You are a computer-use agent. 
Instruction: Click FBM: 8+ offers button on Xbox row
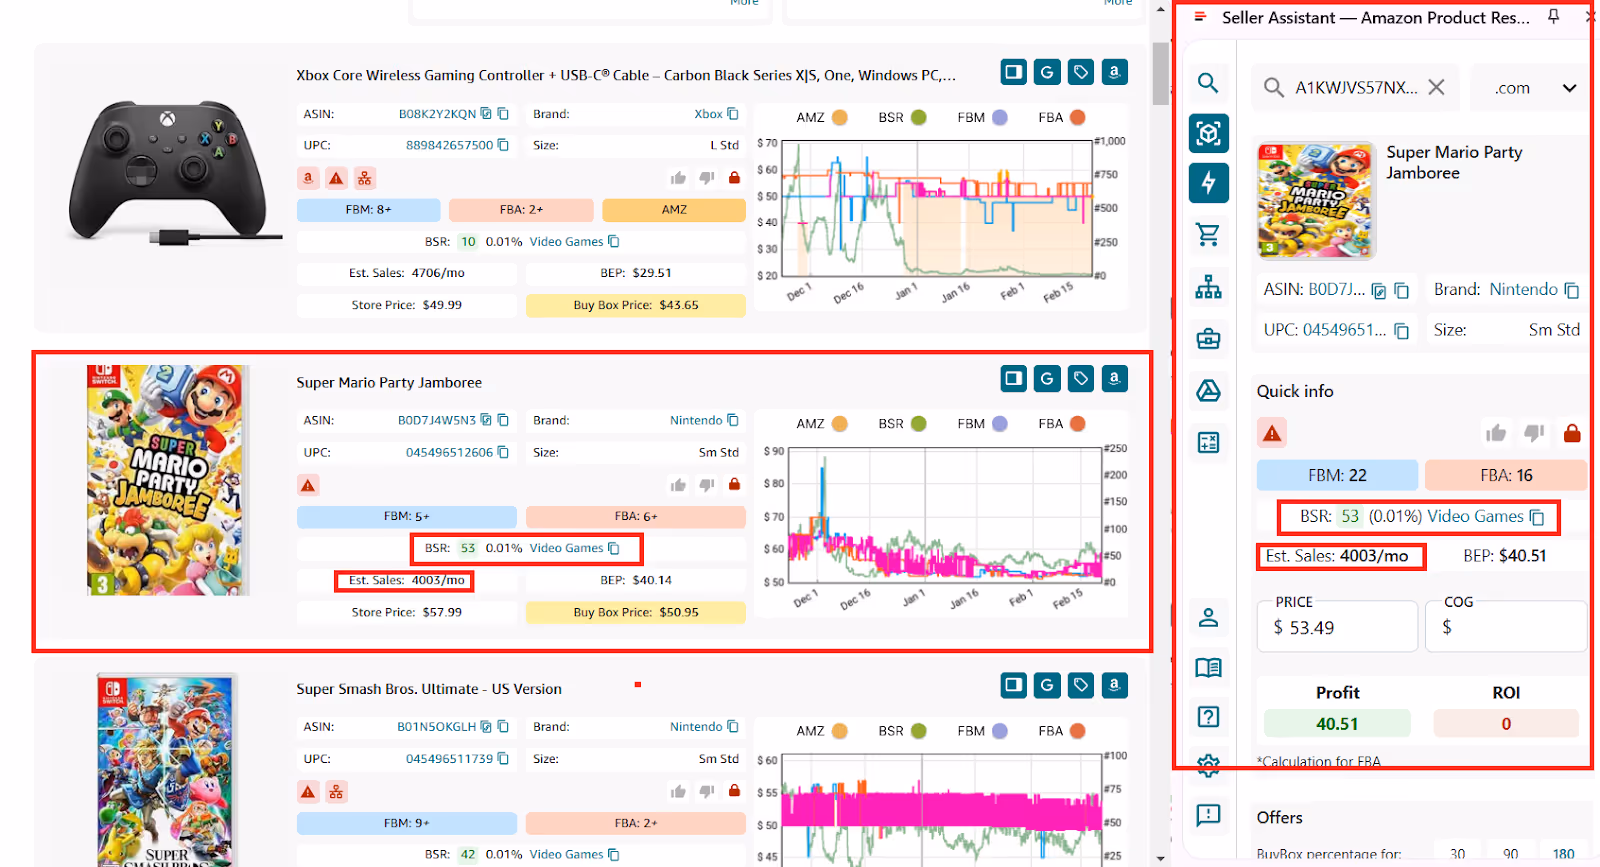point(368,210)
